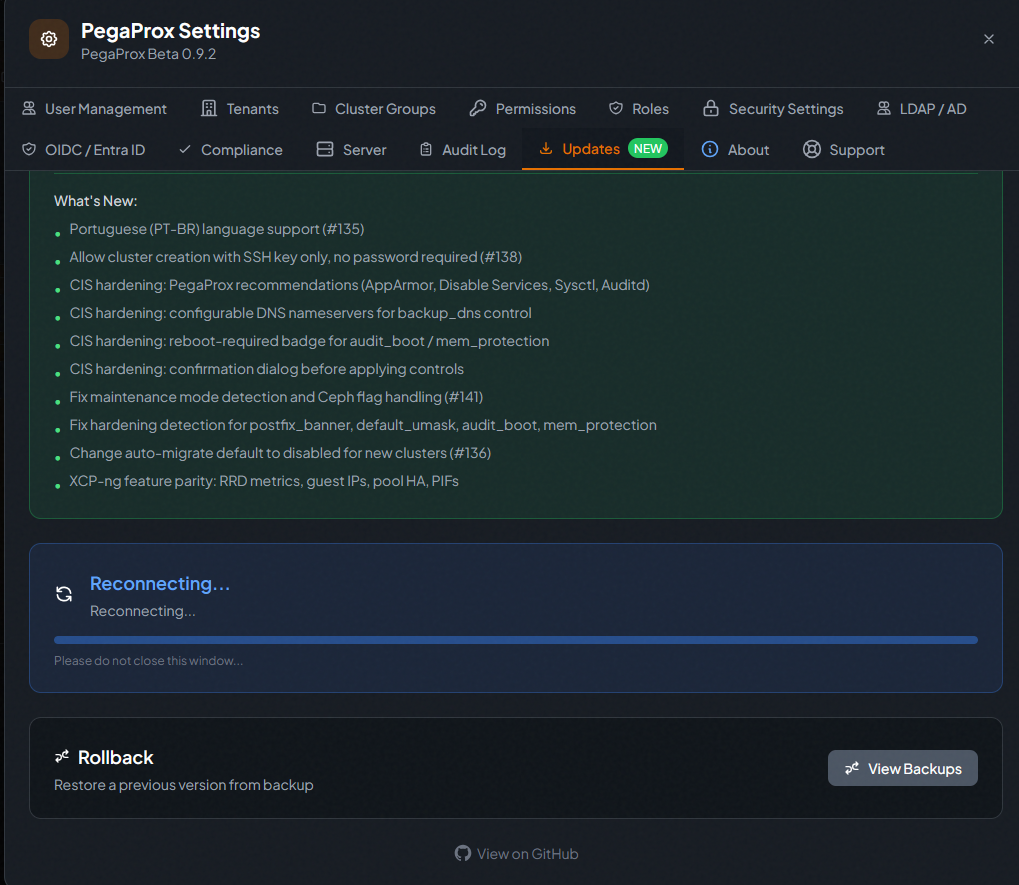Image resolution: width=1019 pixels, height=885 pixels.
Task: Open the Server tab
Action: [x=352, y=149]
